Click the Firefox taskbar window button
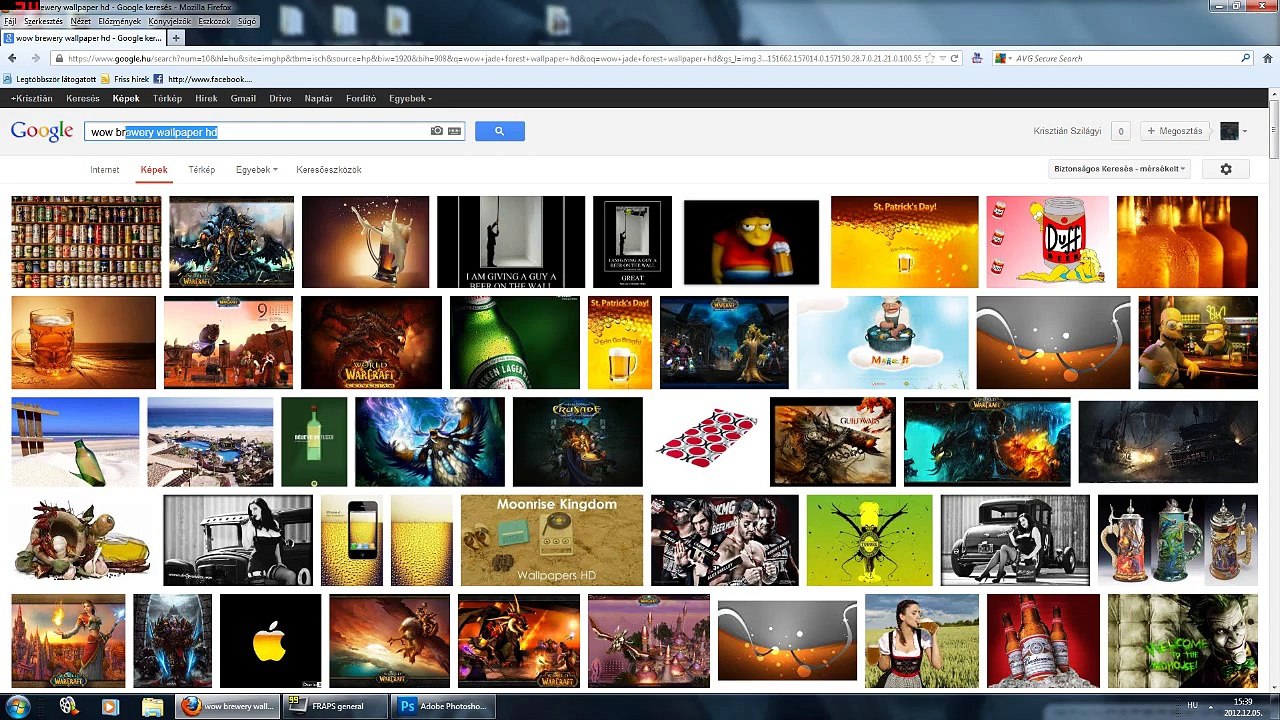This screenshot has height=720, width=1280. pyautogui.click(x=227, y=706)
